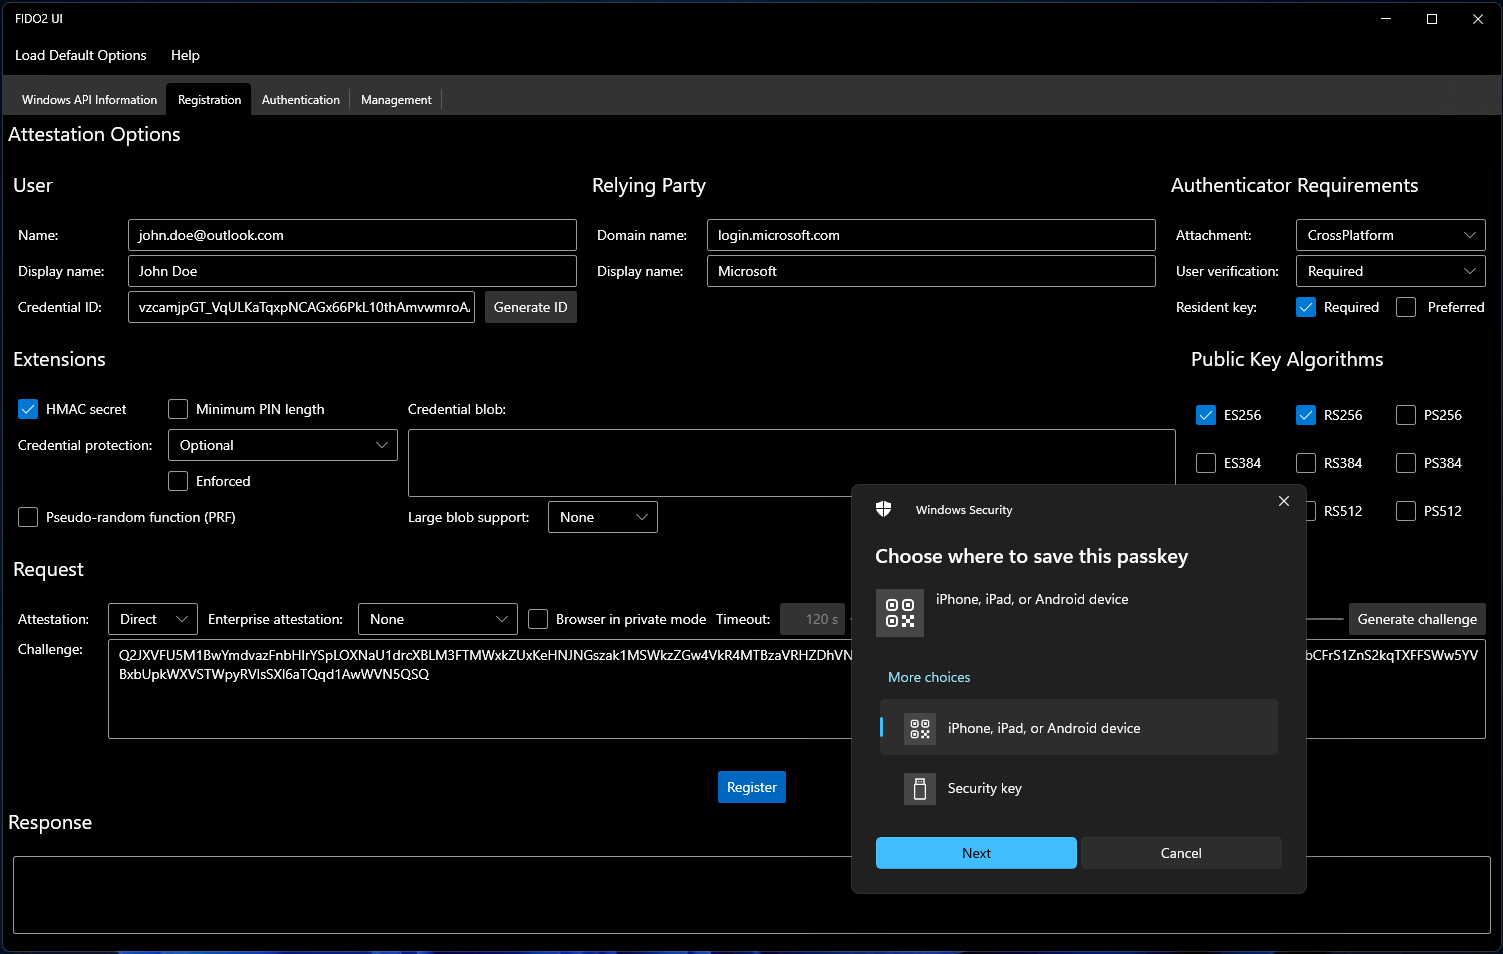1503x954 pixels.
Task: Click the QR icon in More choices list
Action: pyautogui.click(x=920, y=728)
